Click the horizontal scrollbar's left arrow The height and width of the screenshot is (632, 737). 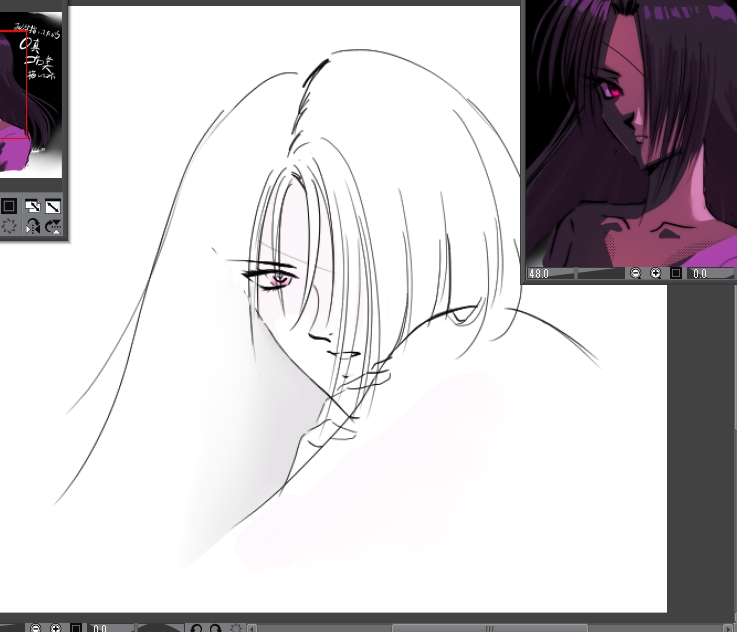(253, 628)
